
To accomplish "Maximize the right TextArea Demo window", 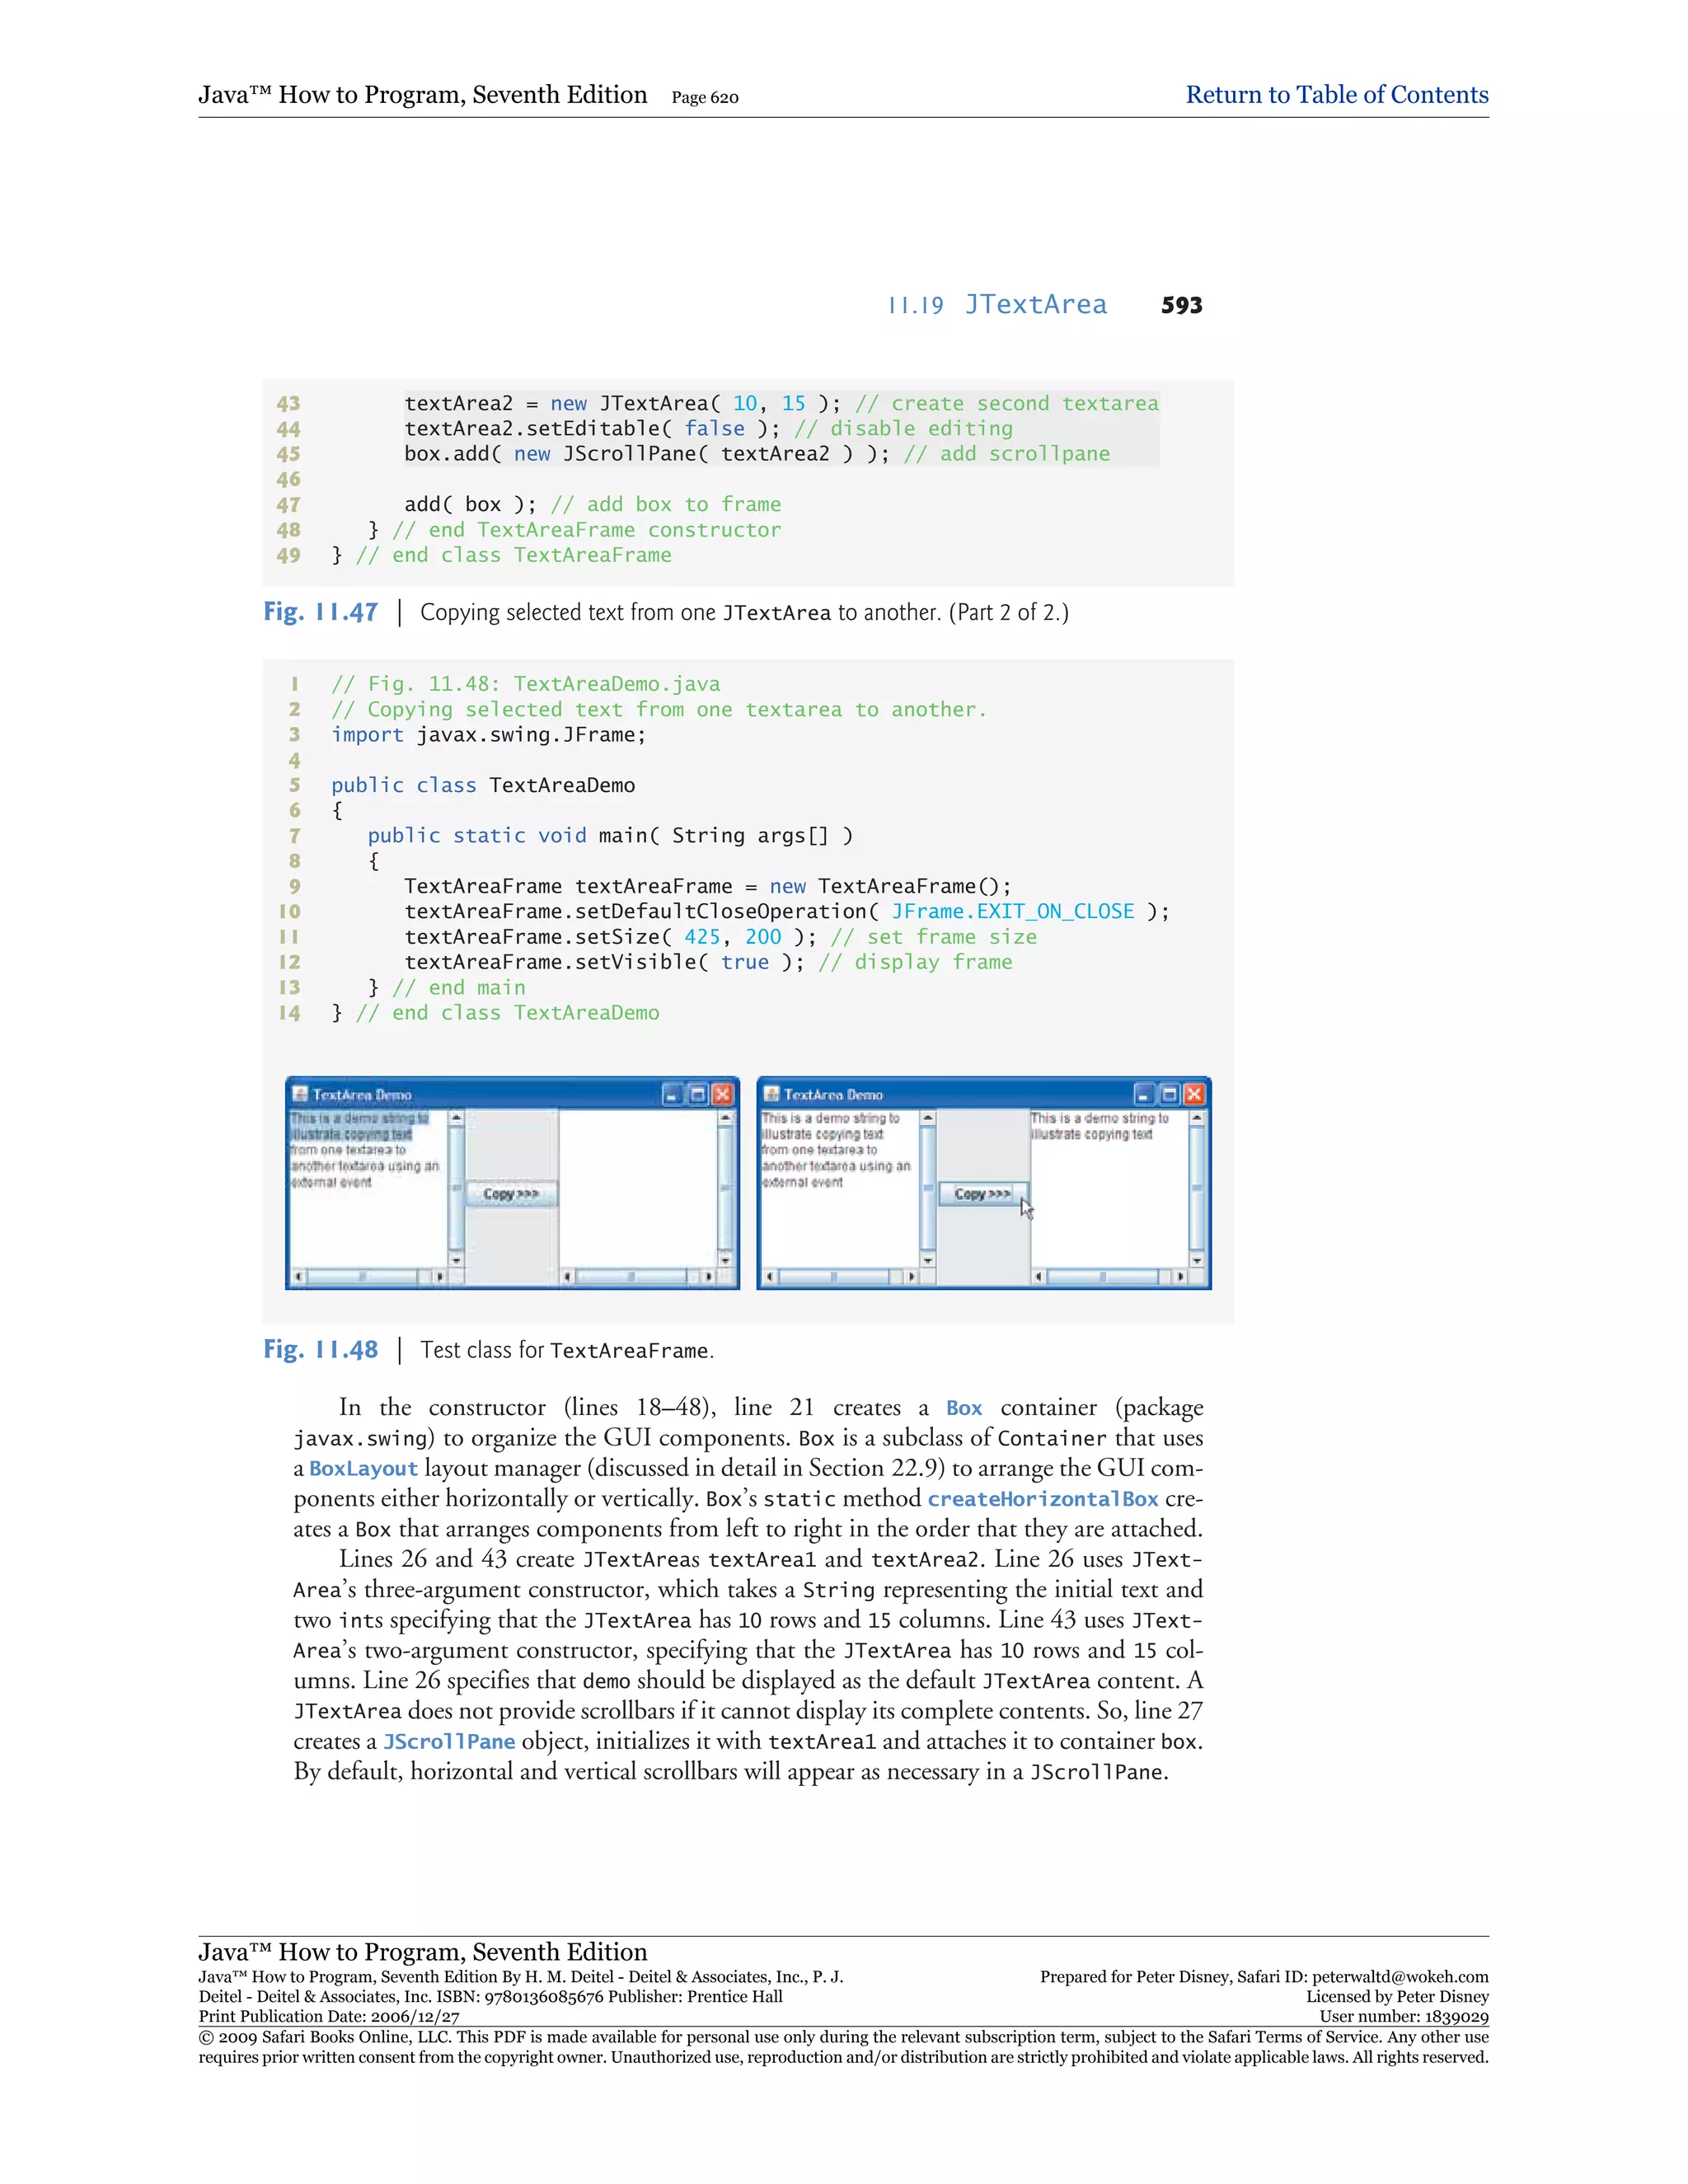I will tap(1169, 1094).
